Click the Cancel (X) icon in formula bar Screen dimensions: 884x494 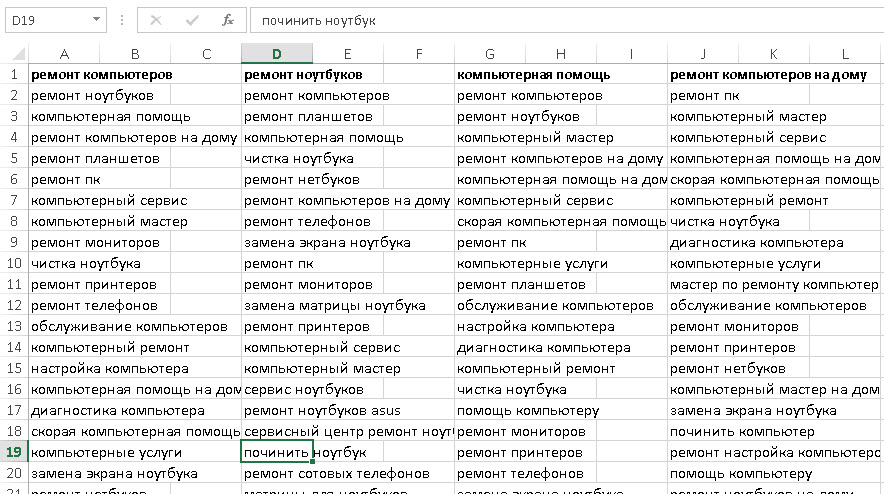point(156,20)
